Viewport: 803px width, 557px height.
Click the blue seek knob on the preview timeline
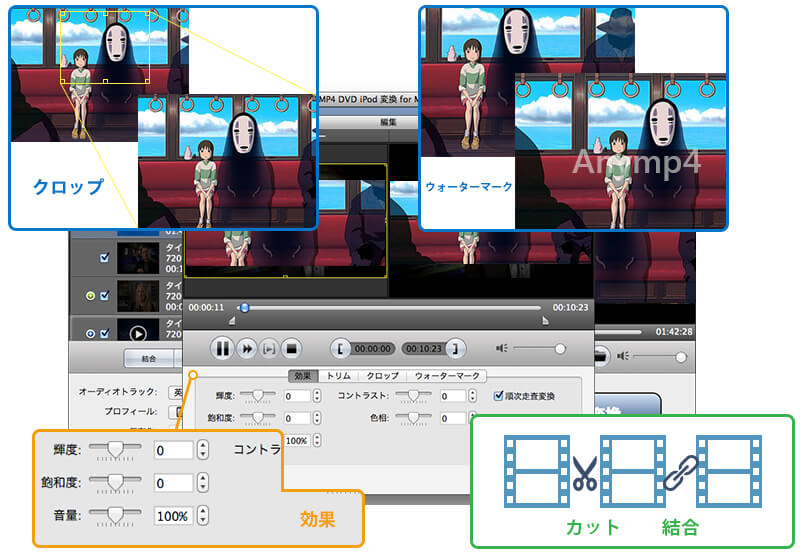pos(245,308)
